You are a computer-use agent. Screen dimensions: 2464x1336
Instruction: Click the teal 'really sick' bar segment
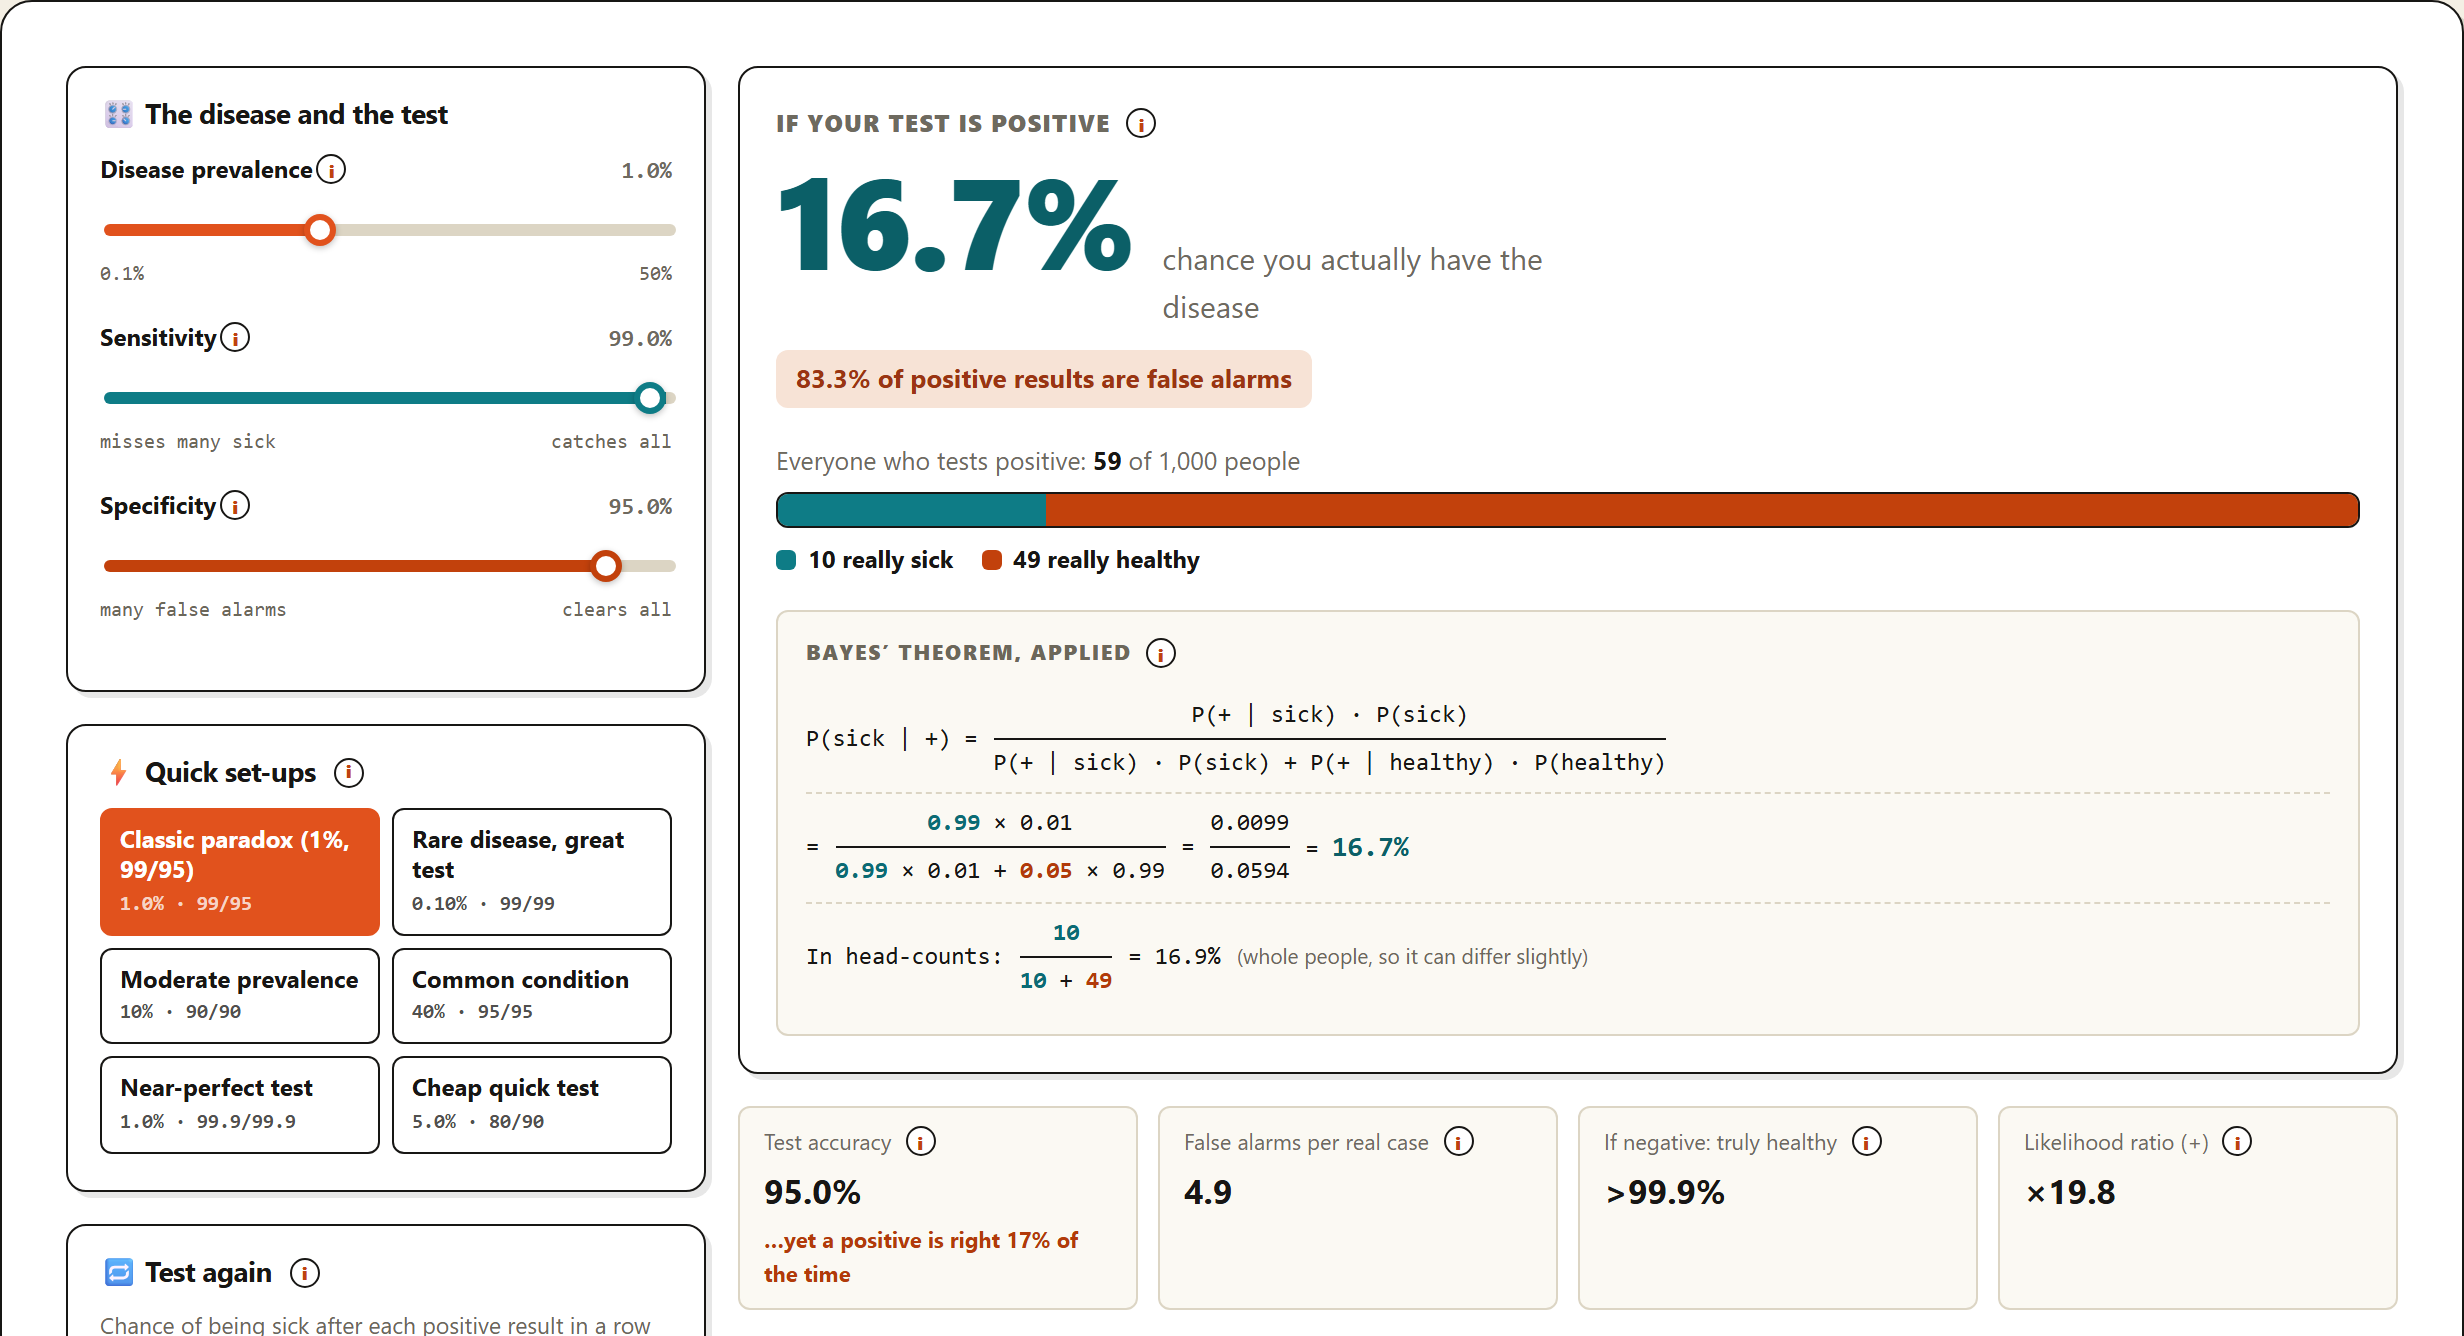coord(911,510)
